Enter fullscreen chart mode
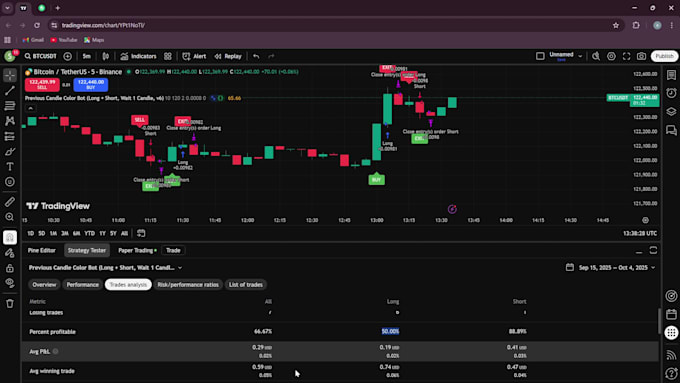The image size is (680, 383). coord(626,56)
